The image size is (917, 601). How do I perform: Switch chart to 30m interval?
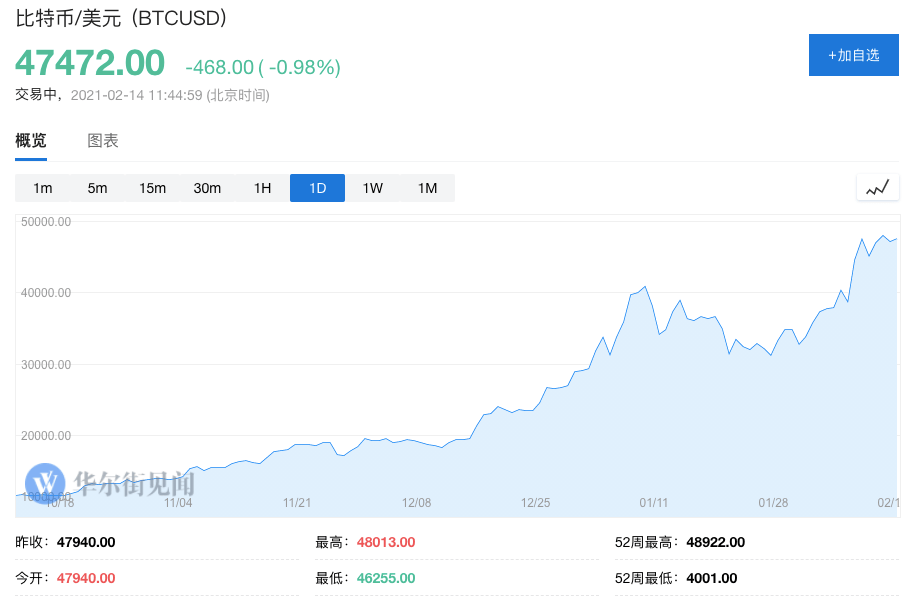click(x=207, y=188)
